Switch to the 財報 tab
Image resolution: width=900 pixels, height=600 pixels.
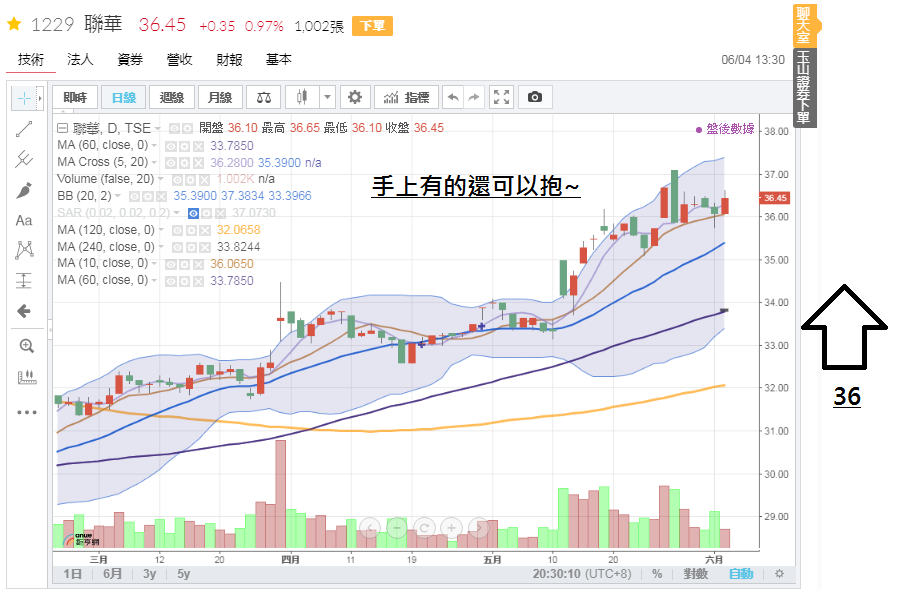pos(229,59)
